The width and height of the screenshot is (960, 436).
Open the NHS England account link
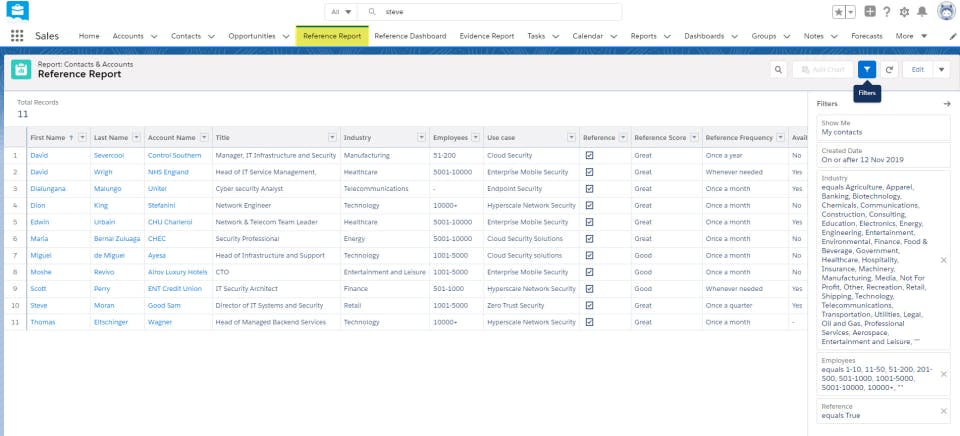point(168,172)
